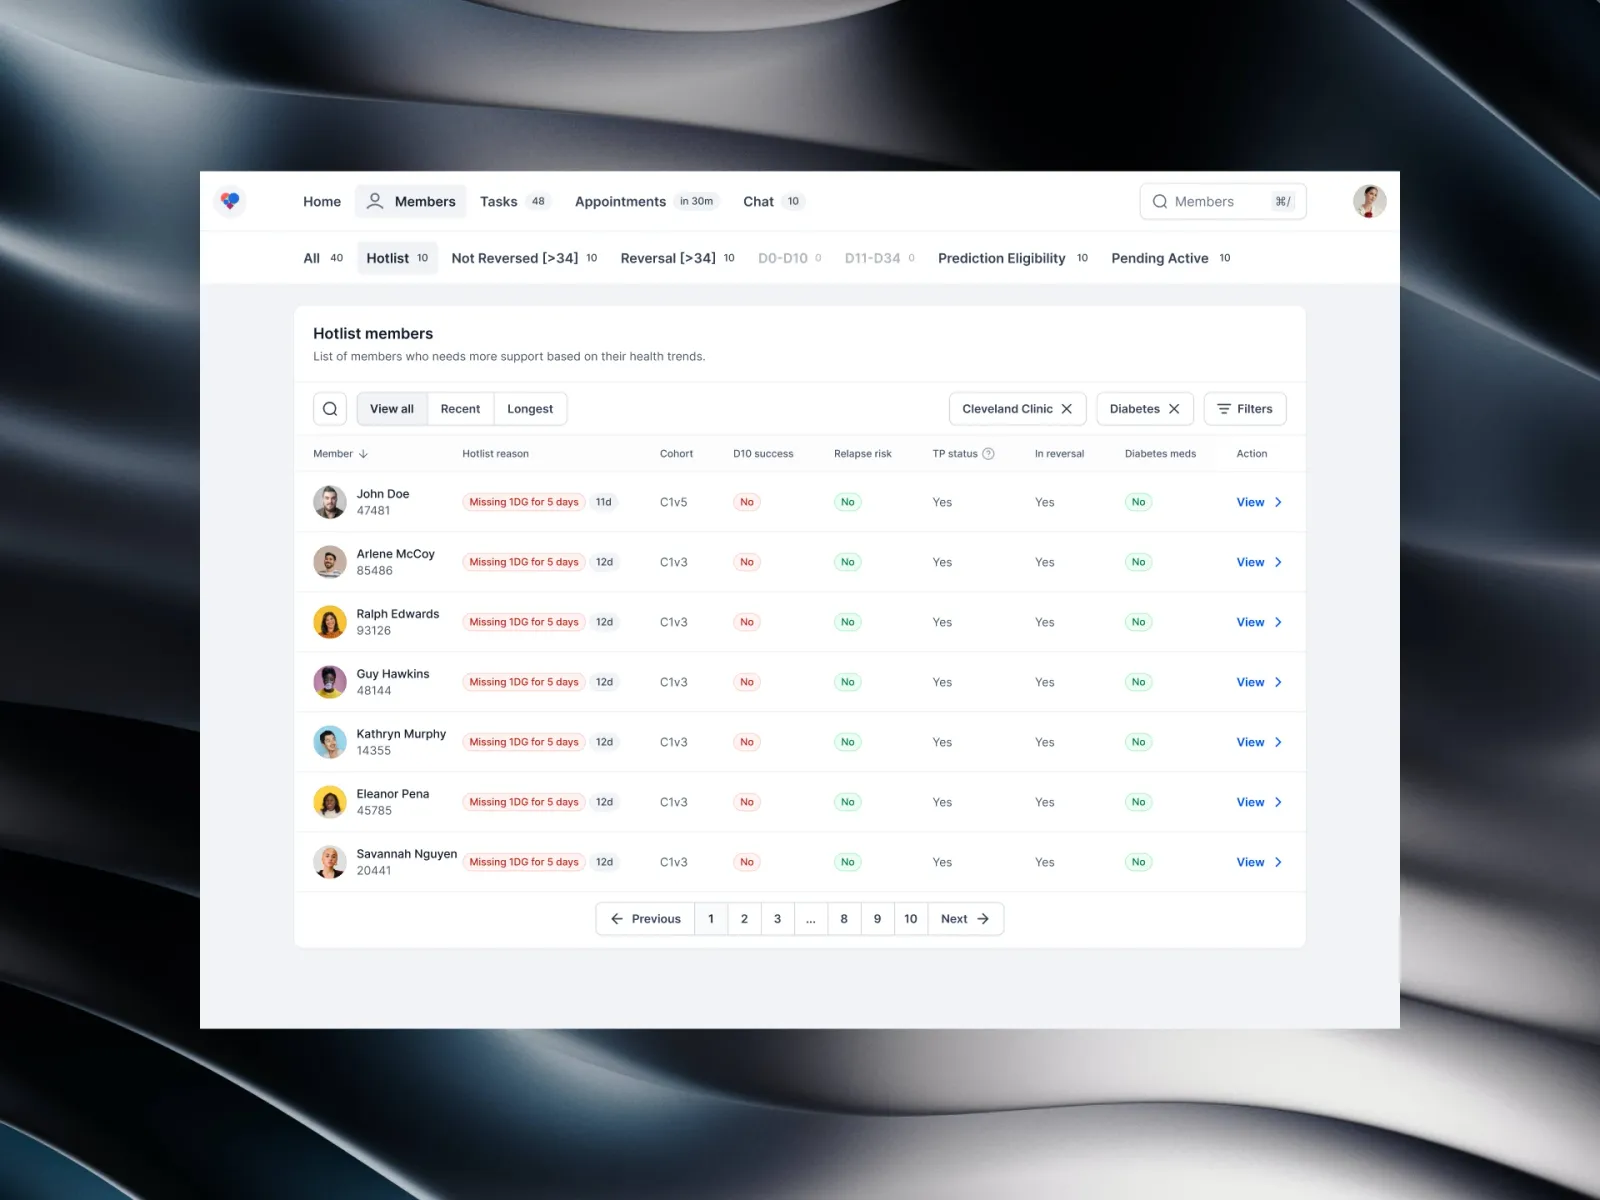The image size is (1600, 1200).
Task: View Savannah Nguyen's details
Action: coord(1259,862)
